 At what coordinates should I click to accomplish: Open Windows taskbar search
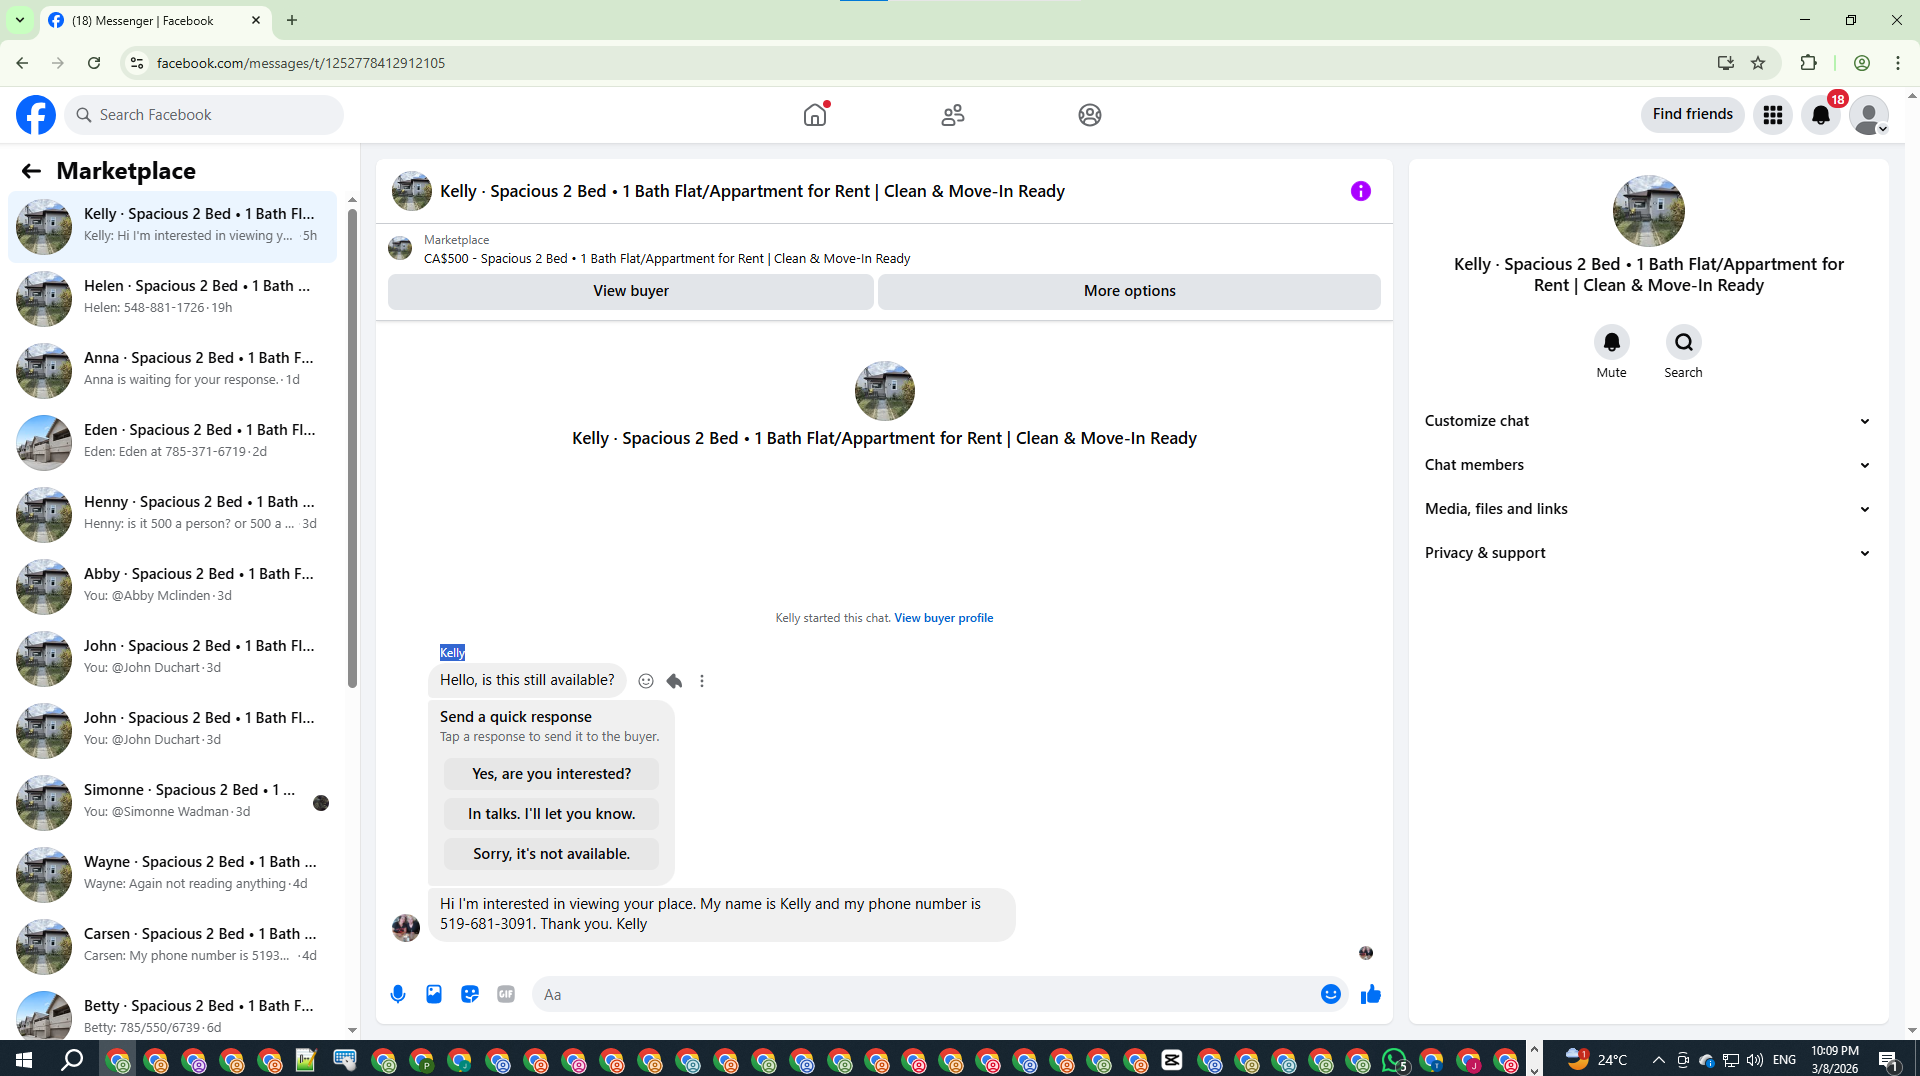click(72, 1060)
